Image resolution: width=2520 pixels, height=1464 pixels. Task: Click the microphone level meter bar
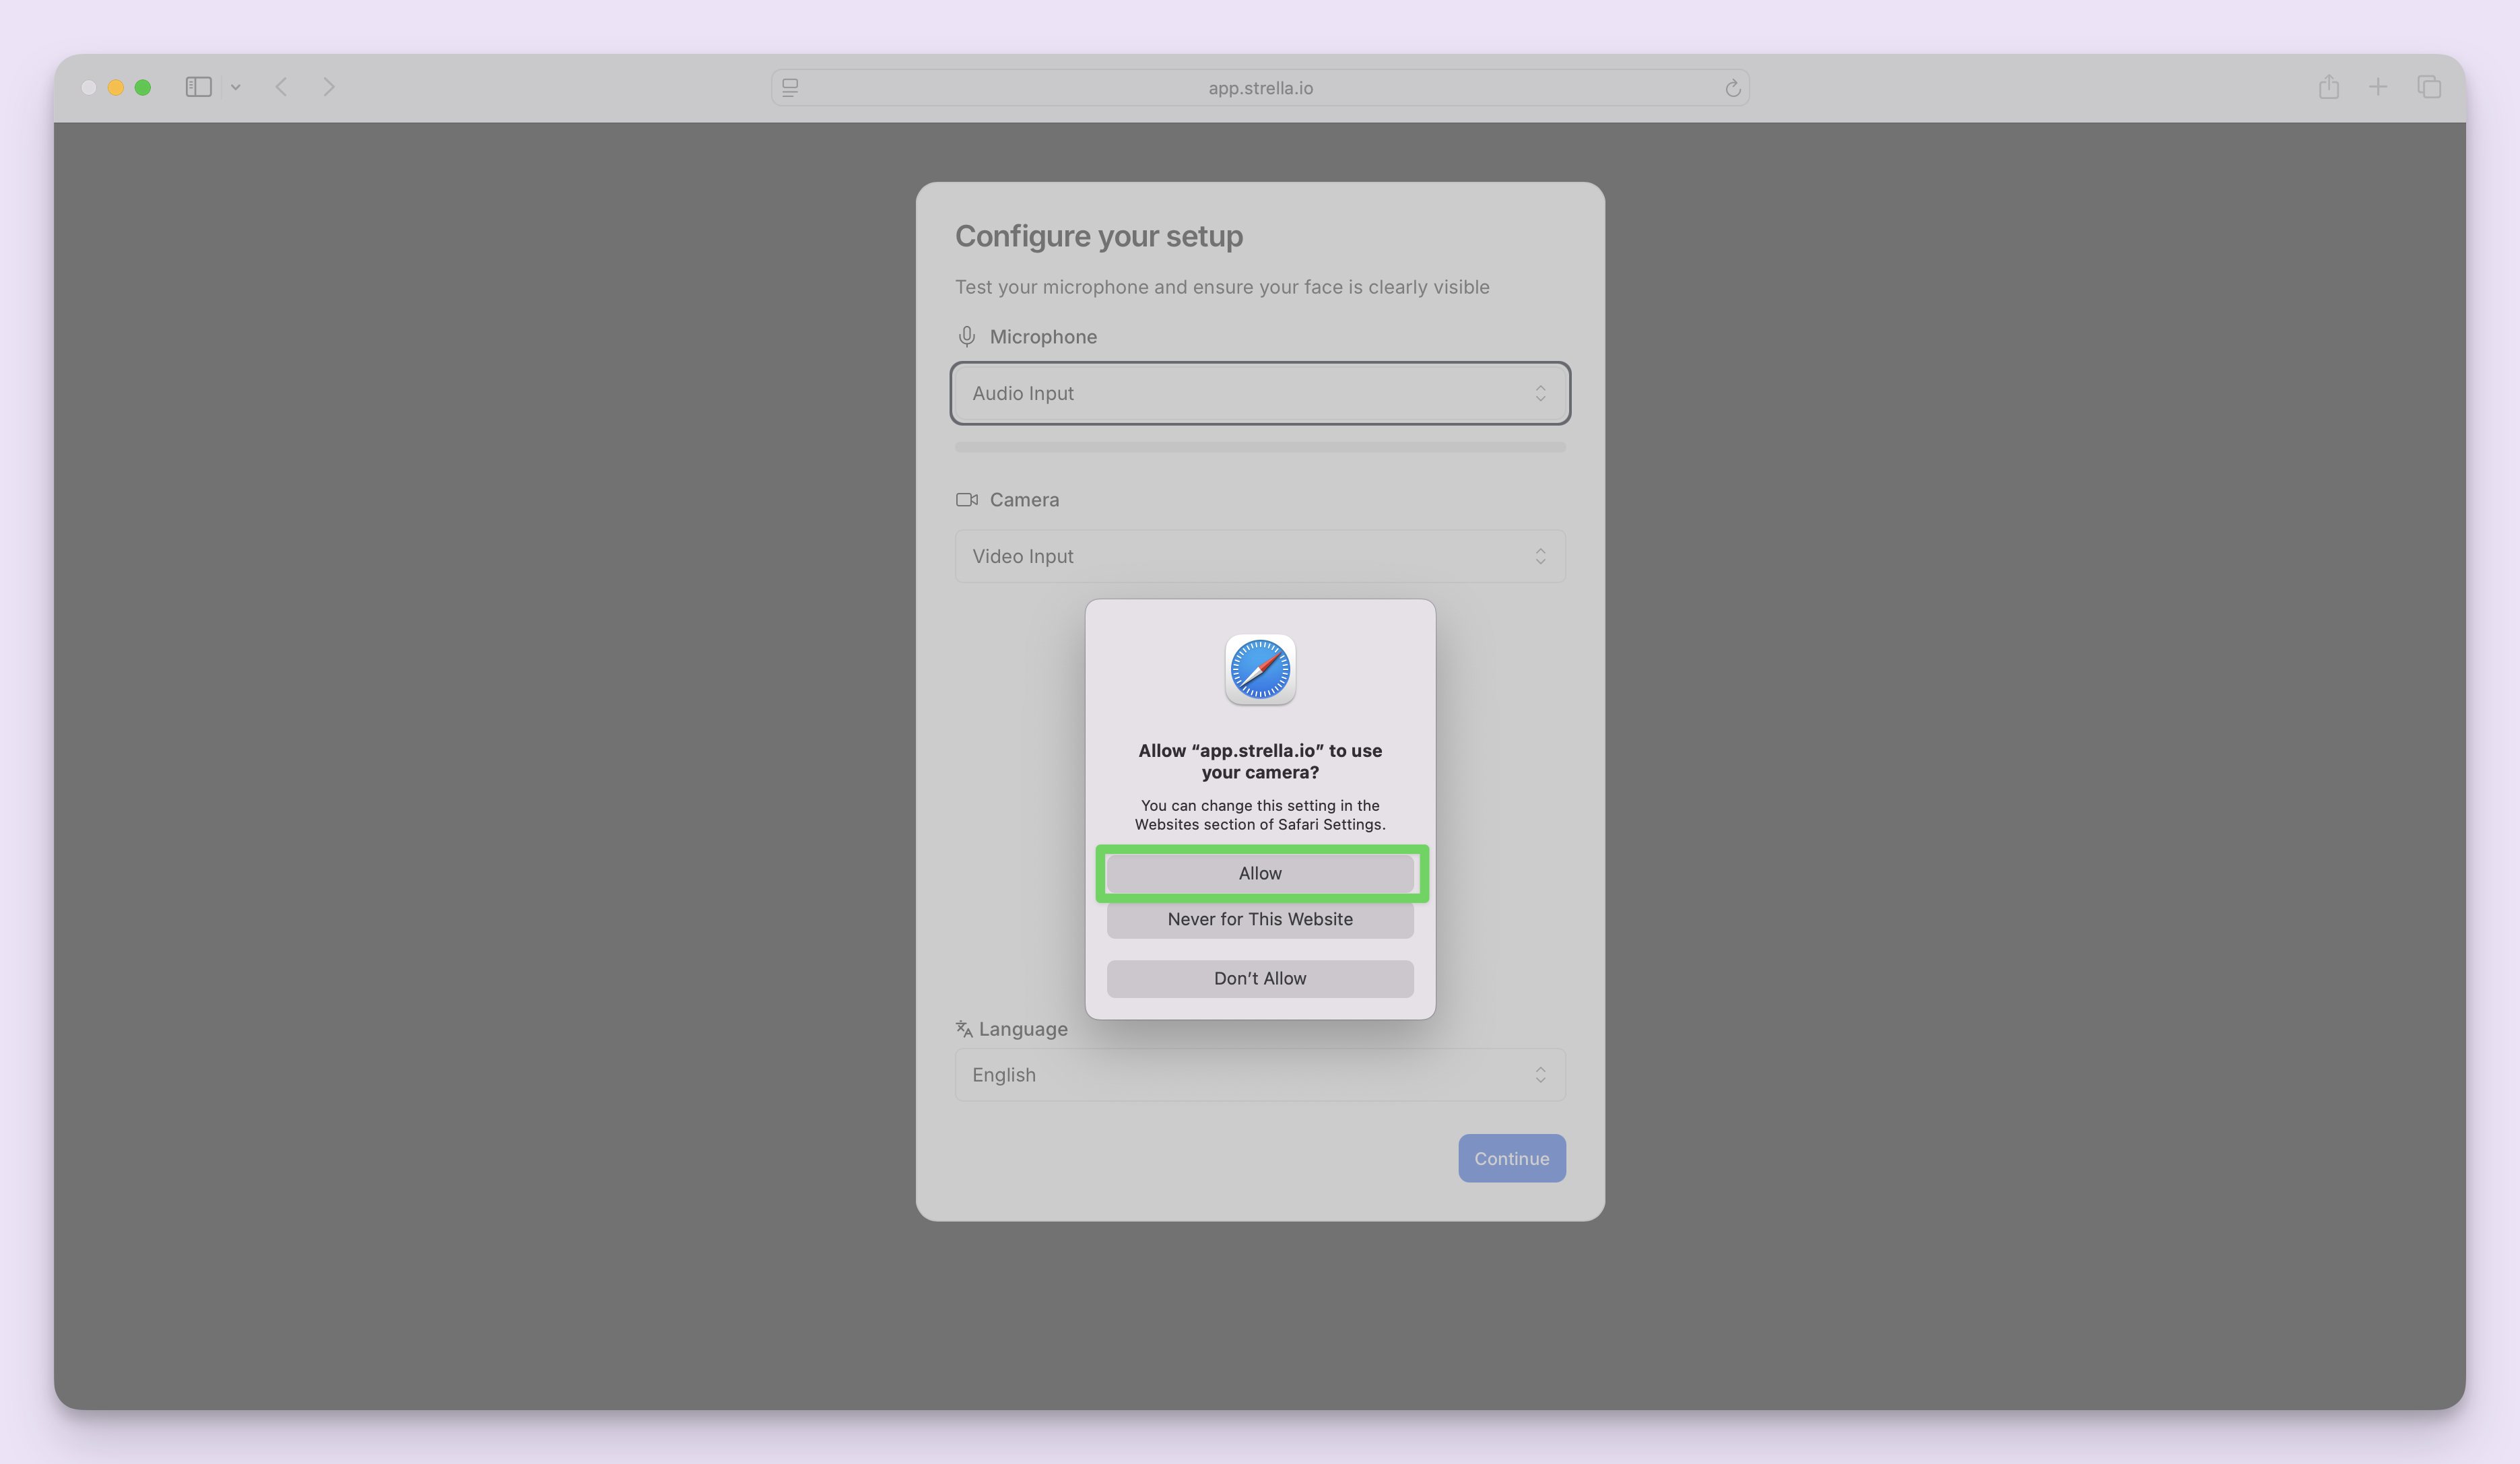pos(1260,447)
